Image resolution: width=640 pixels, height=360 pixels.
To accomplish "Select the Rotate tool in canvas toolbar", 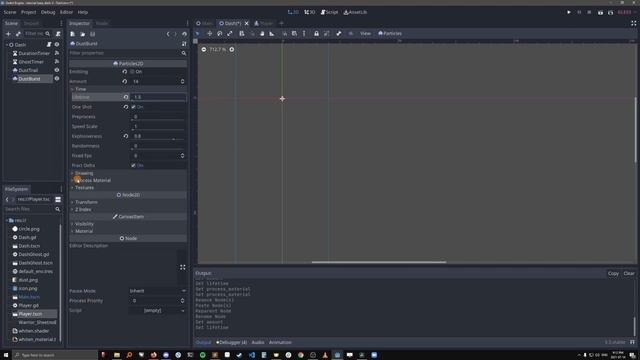I will pyautogui.click(x=220, y=33).
